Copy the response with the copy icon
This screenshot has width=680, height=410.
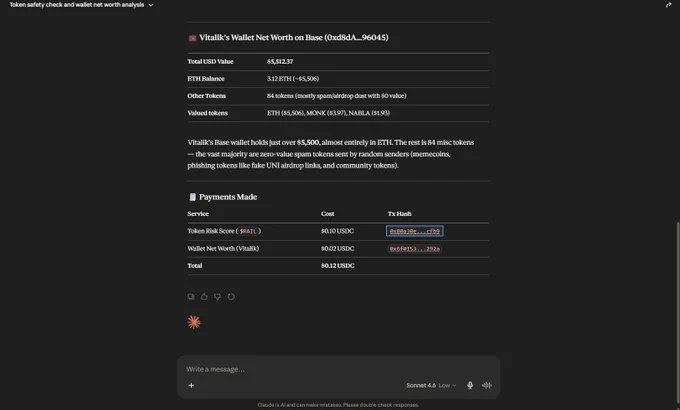pyautogui.click(x=191, y=297)
